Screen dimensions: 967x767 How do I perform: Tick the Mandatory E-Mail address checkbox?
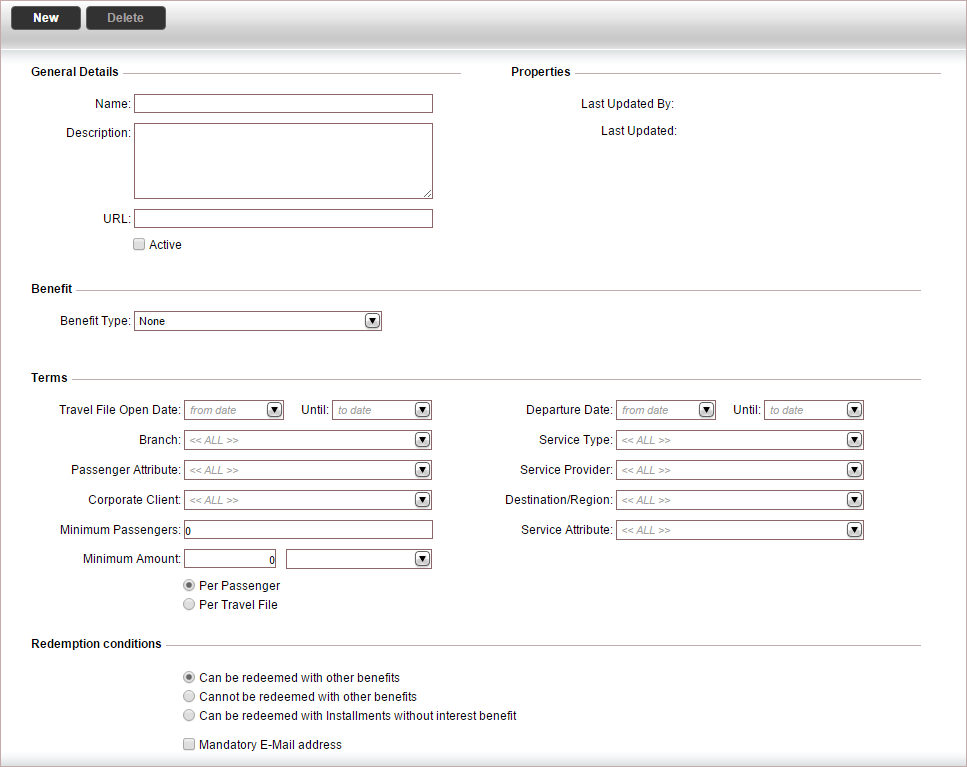click(x=189, y=744)
